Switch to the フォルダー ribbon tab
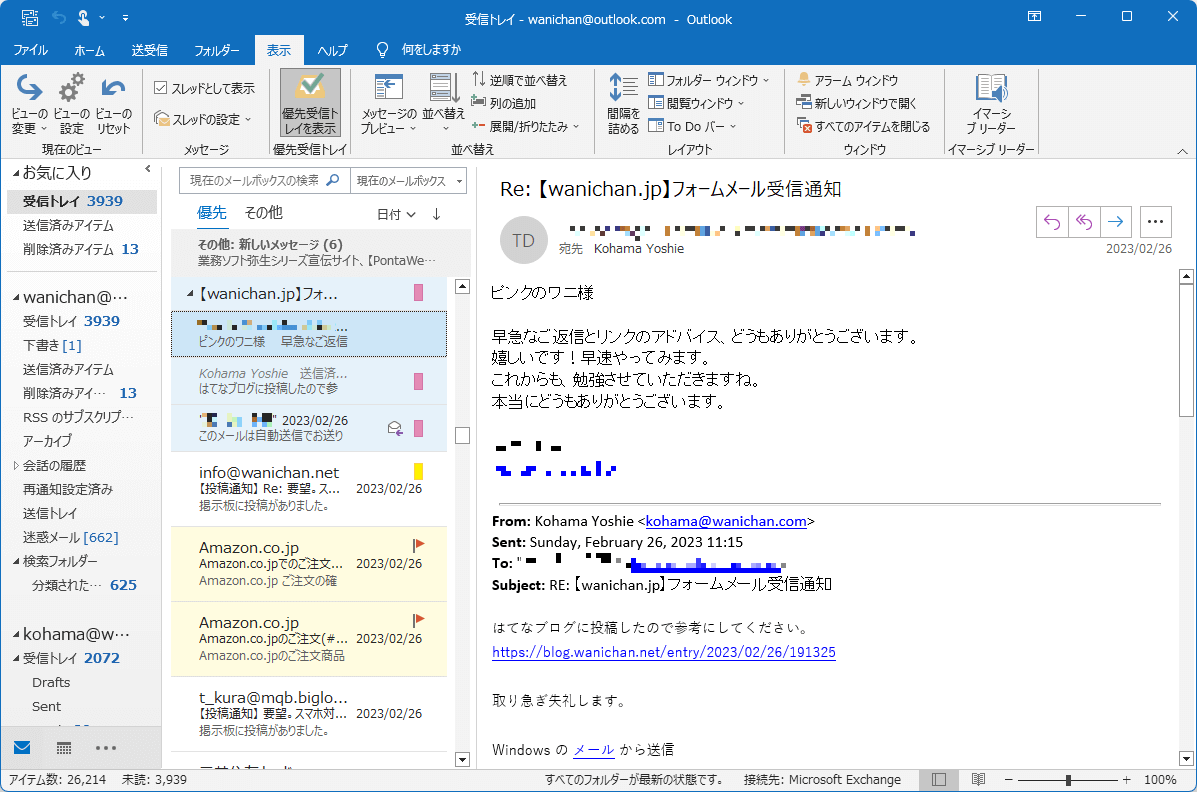The width and height of the screenshot is (1197, 792). [x=216, y=50]
